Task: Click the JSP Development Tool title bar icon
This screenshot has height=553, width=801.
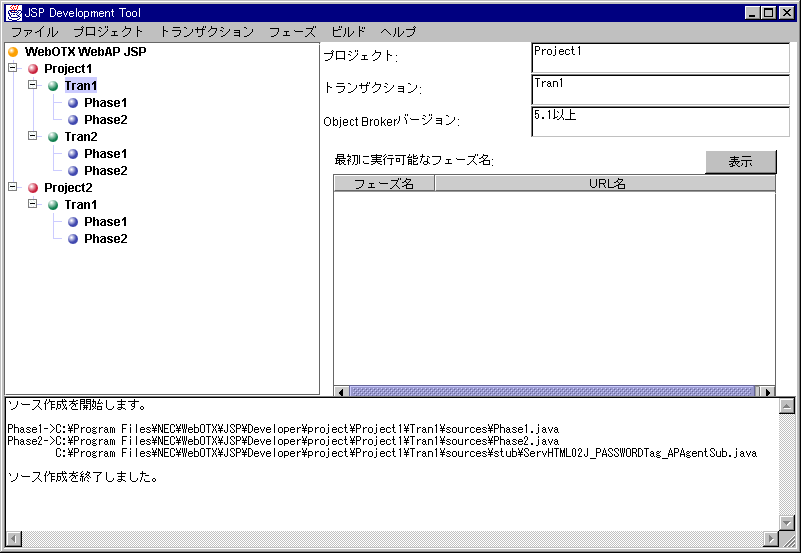Action: click(x=14, y=13)
